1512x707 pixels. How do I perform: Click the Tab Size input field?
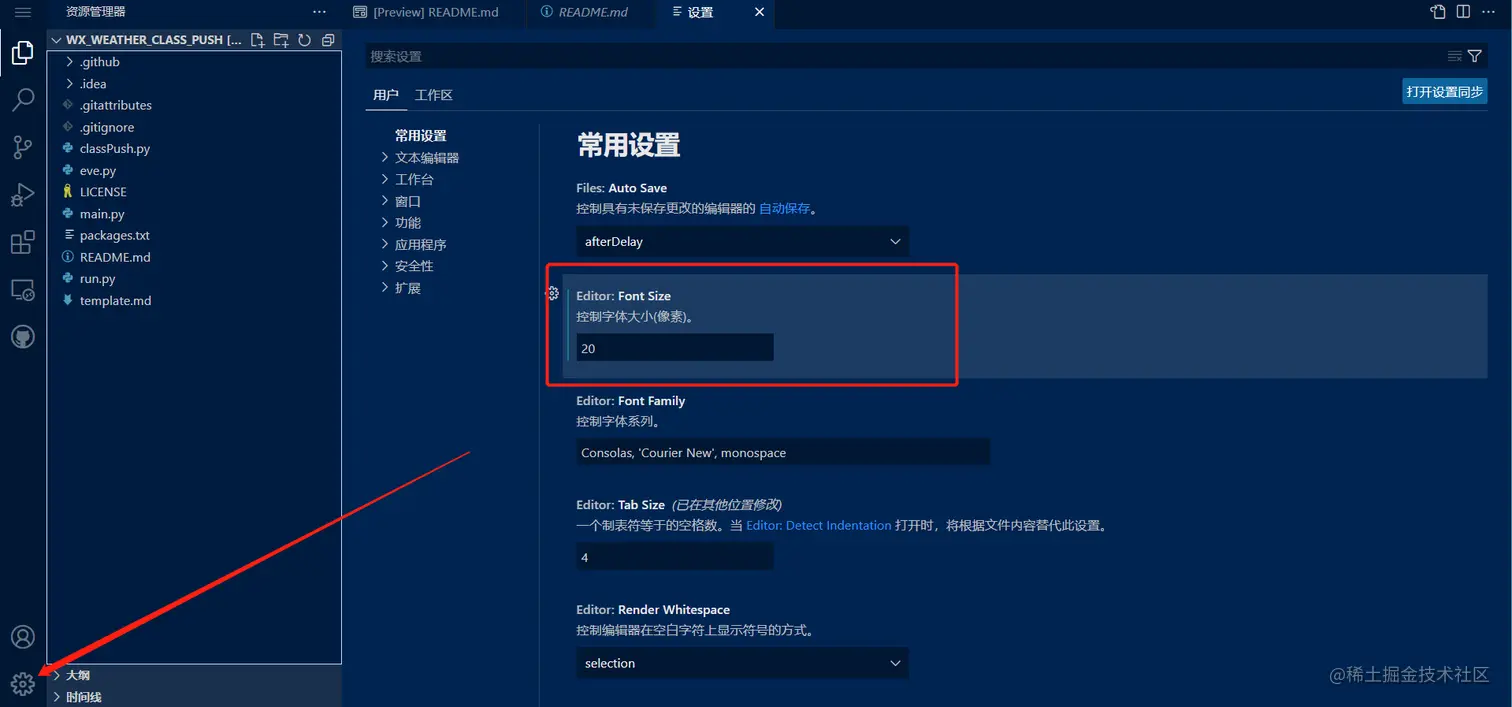click(x=675, y=557)
